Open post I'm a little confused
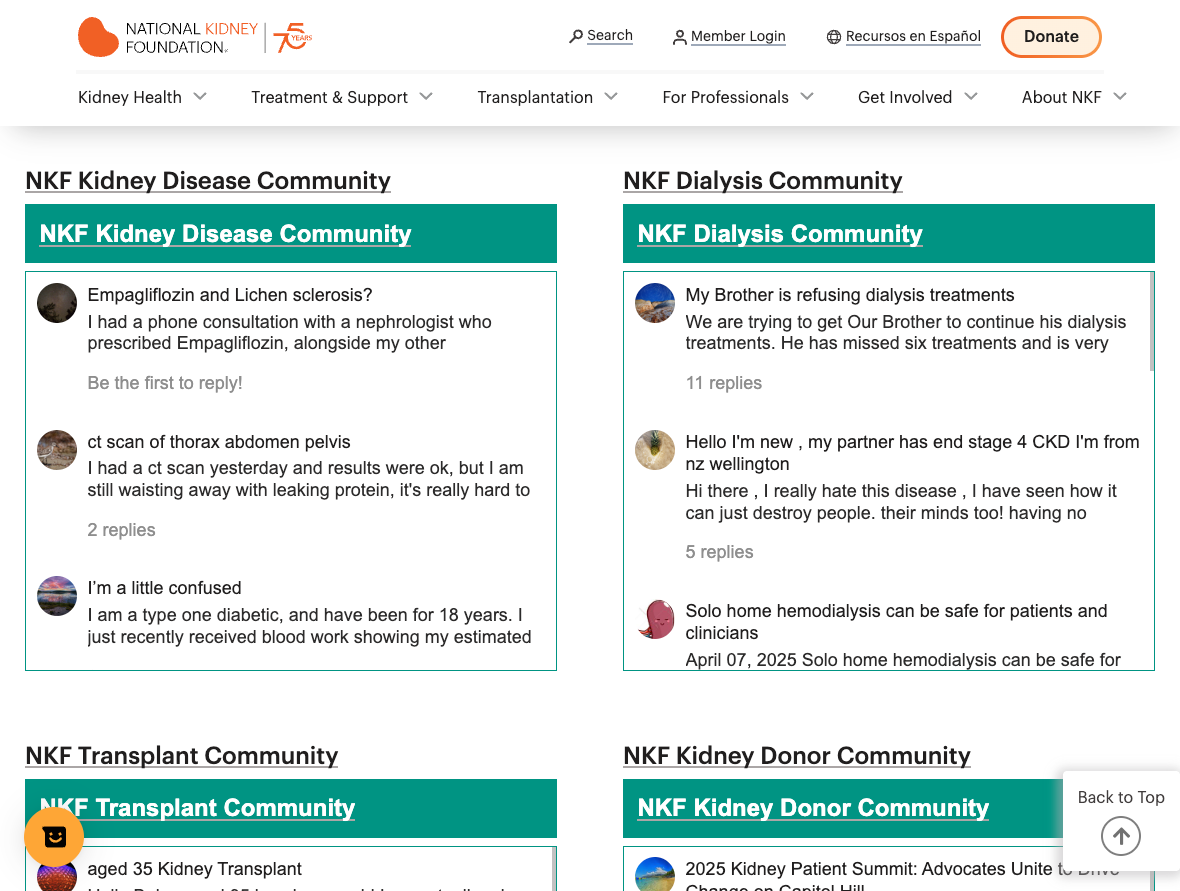Image resolution: width=1180 pixels, height=891 pixels. pos(164,588)
